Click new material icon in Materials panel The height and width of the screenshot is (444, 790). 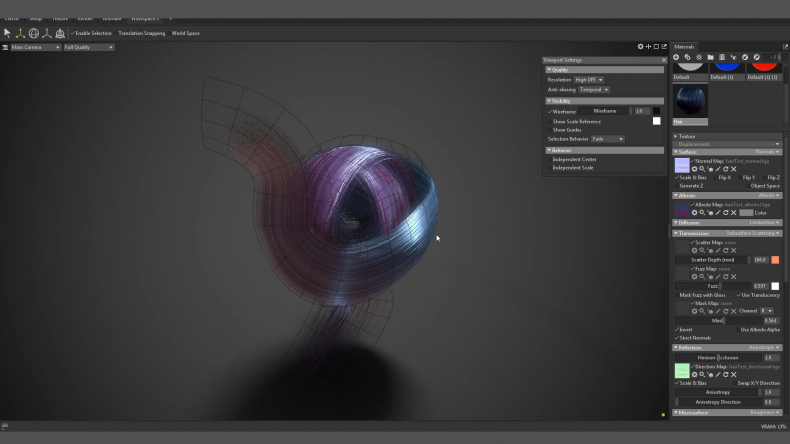(x=676, y=57)
